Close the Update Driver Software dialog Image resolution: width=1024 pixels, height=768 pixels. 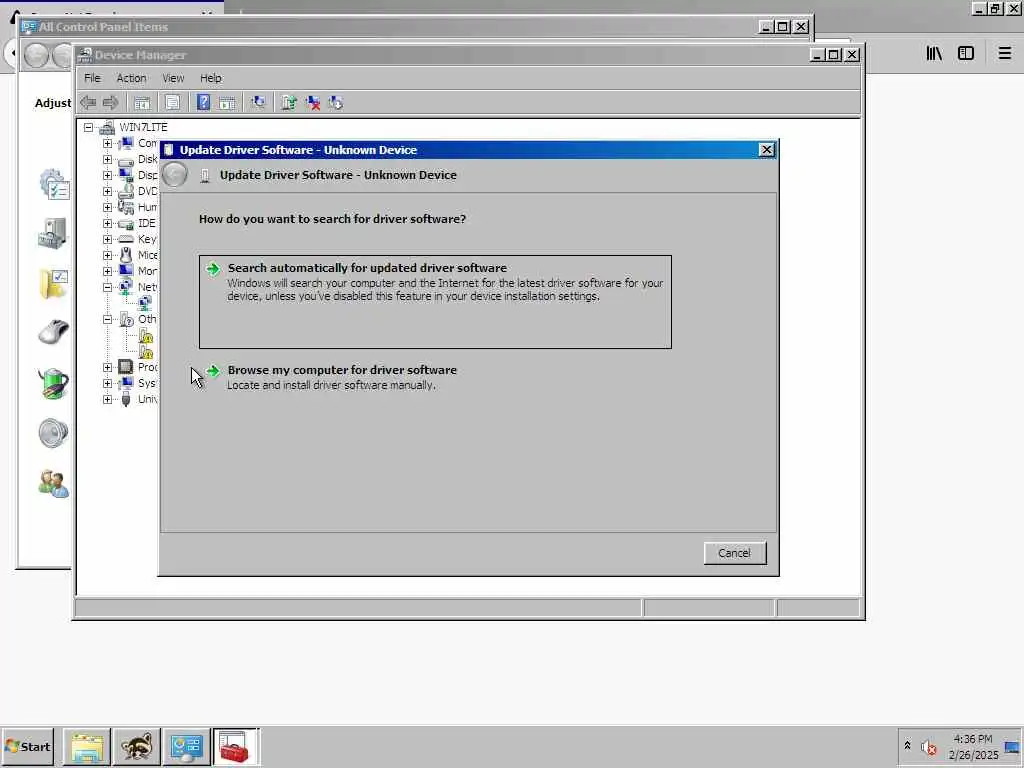(767, 150)
